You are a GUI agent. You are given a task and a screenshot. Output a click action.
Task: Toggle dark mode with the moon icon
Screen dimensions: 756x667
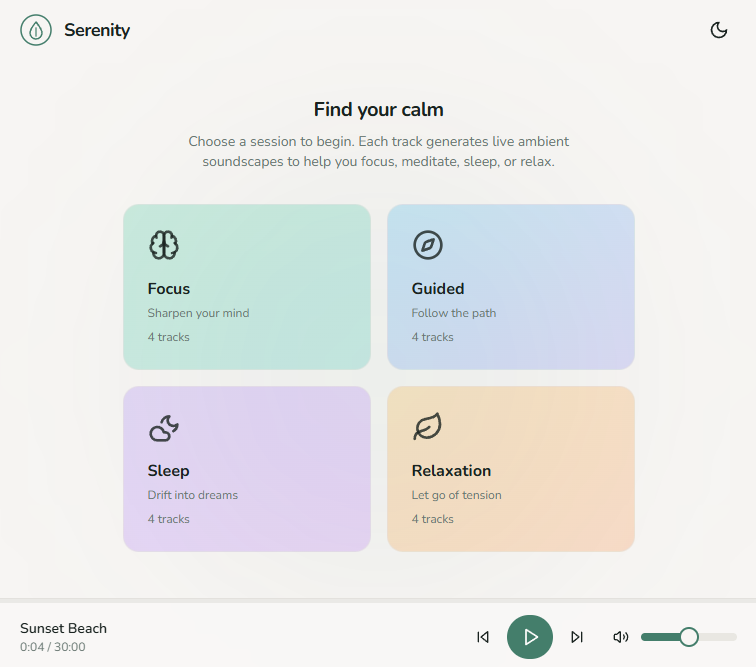(719, 30)
